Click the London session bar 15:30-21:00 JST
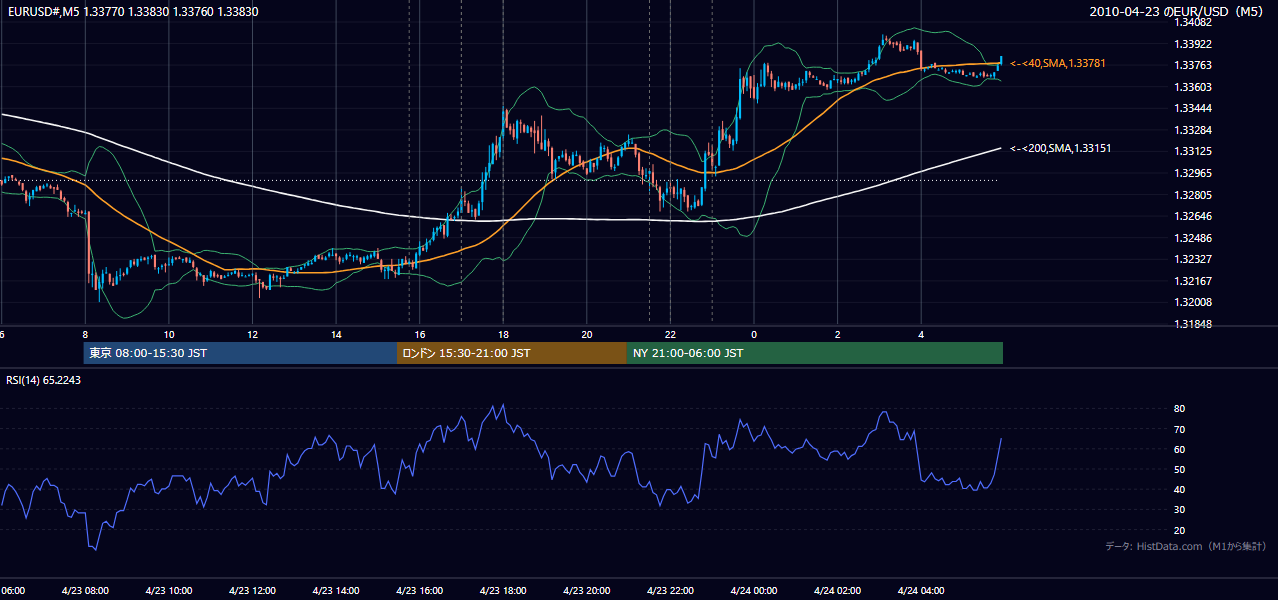Image resolution: width=1278 pixels, height=600 pixels. point(511,353)
